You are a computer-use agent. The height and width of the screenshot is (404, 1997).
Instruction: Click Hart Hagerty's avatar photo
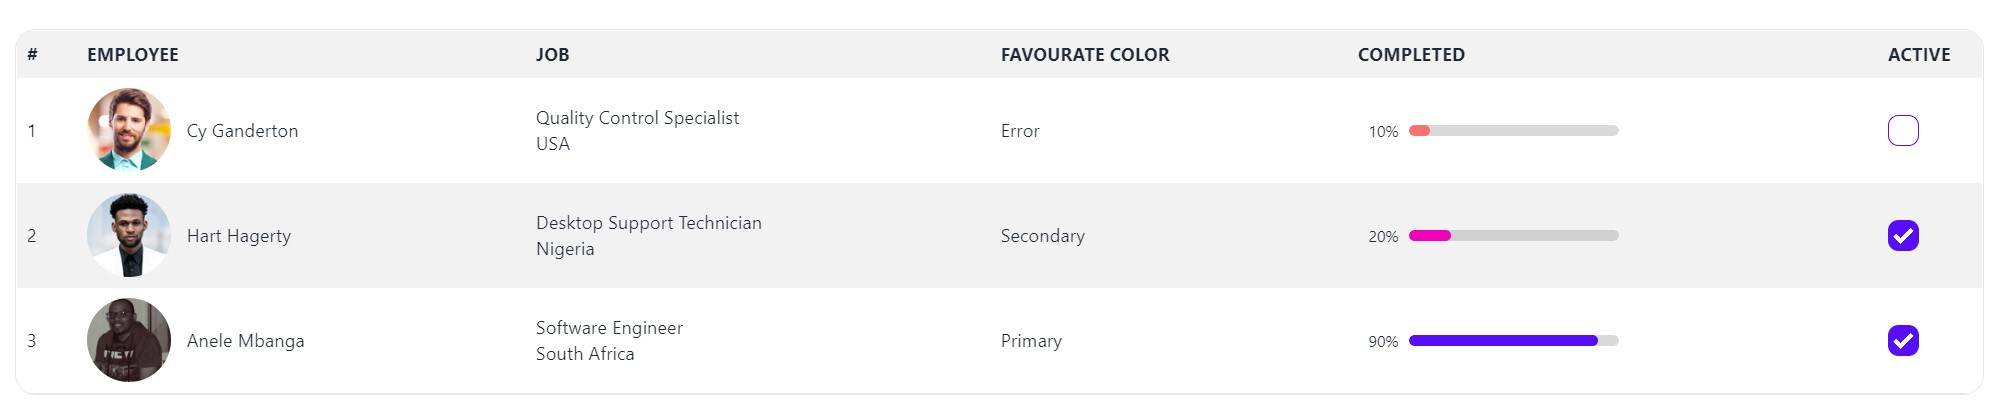129,235
